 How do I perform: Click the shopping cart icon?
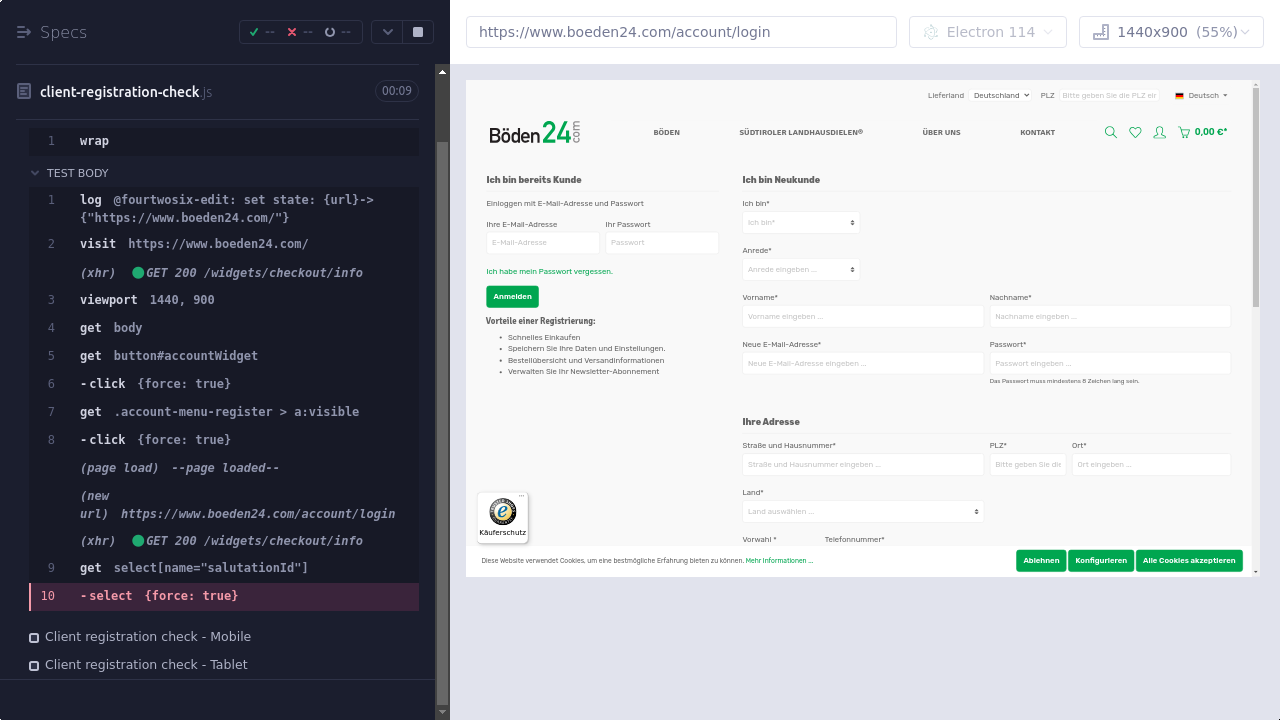(1184, 132)
